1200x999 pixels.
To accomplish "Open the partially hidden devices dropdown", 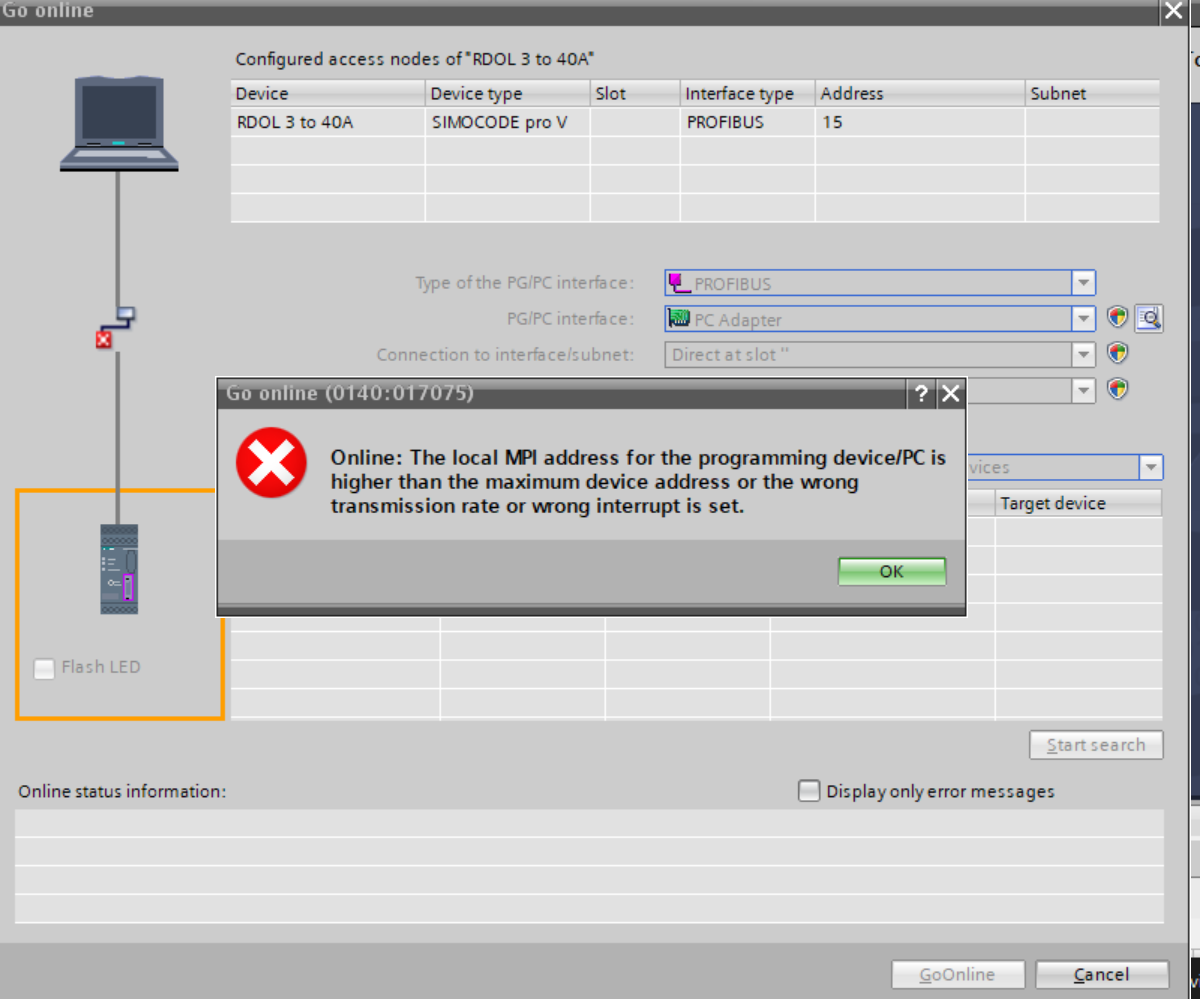I will 1151,467.
